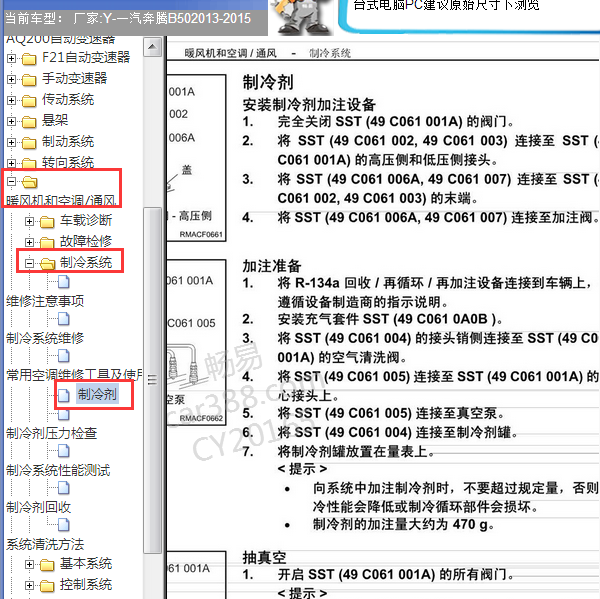Click the 车载诊断 folder icon
The width and height of the screenshot is (600, 599).
pyautogui.click(x=47, y=222)
